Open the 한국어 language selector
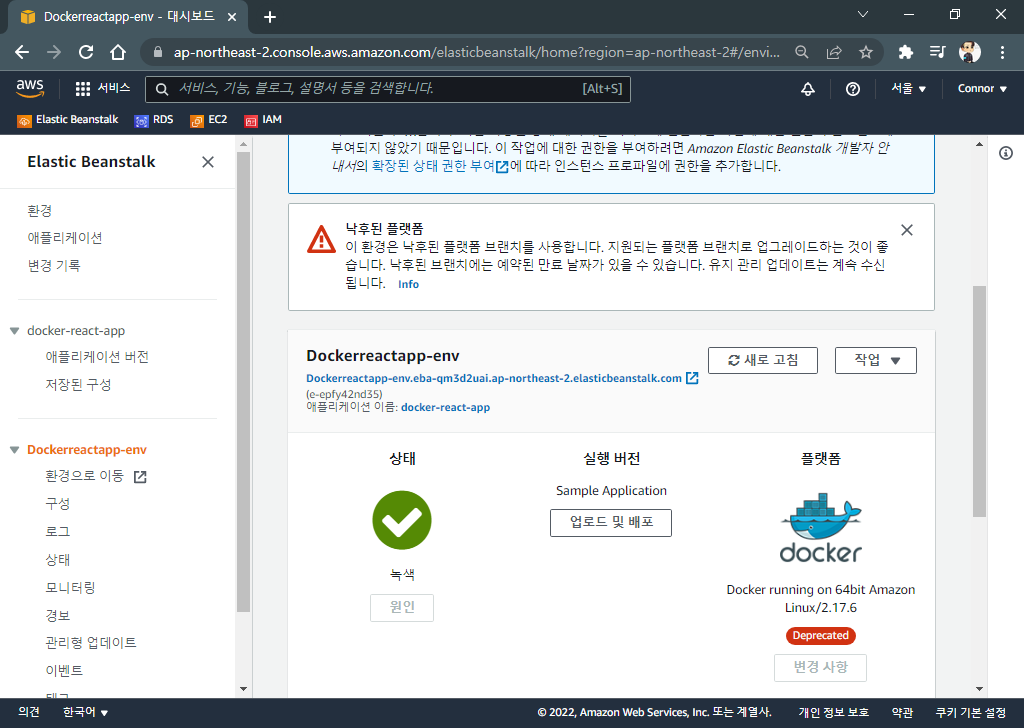The height and width of the screenshot is (728, 1024). coord(85,712)
